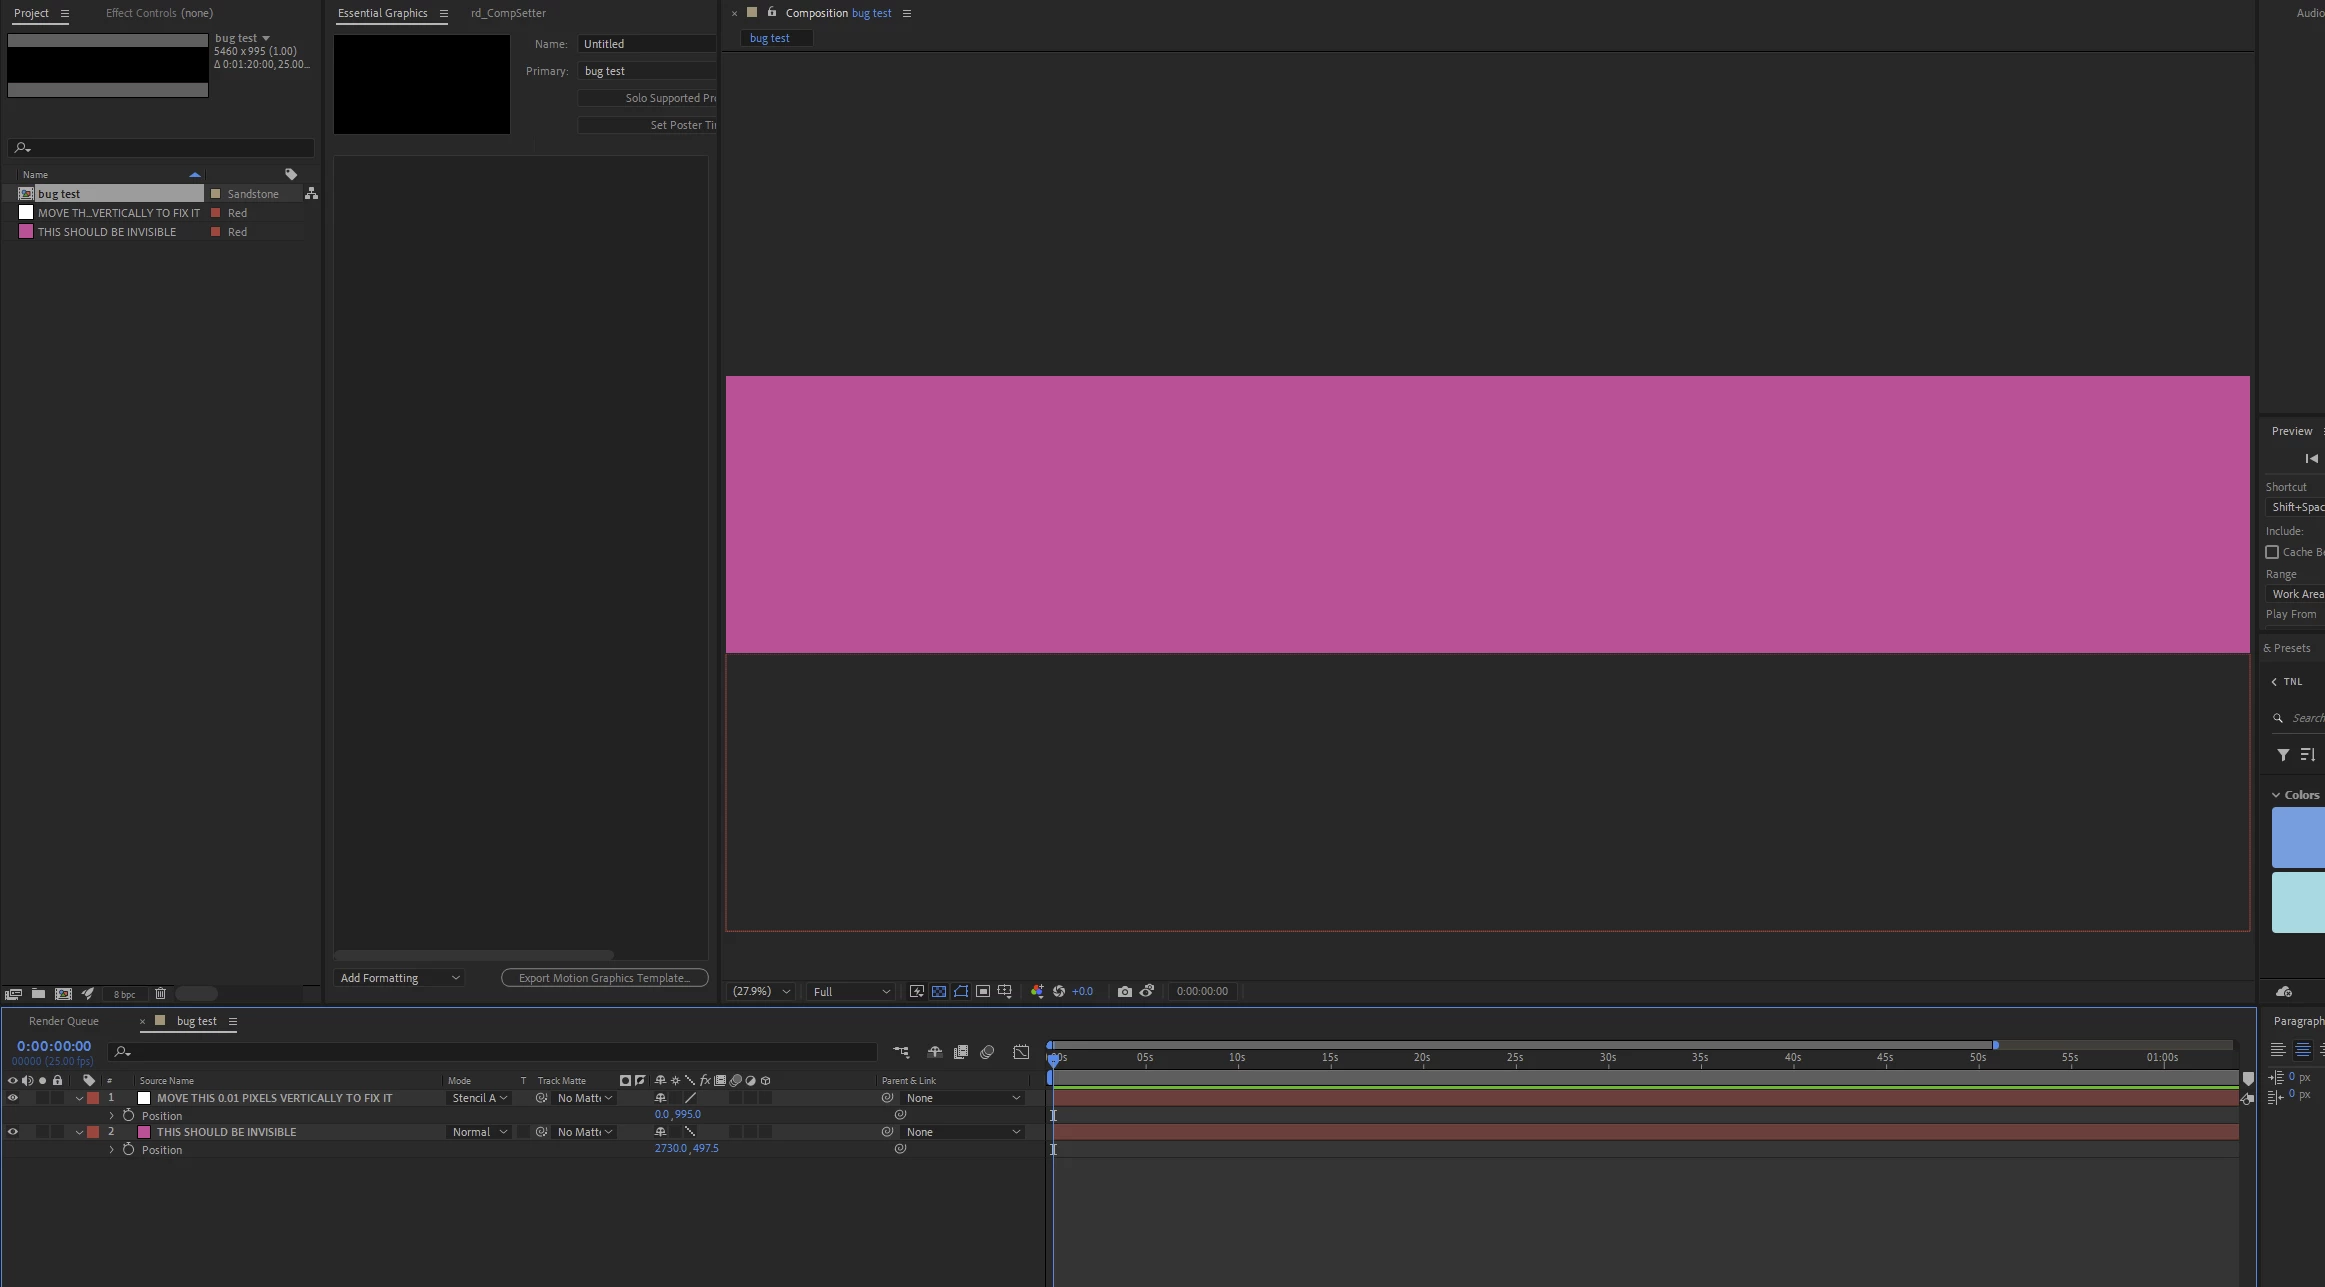Click the Essential Graphics Name input field
The height and width of the screenshot is (1287, 2325).
coord(648,44)
